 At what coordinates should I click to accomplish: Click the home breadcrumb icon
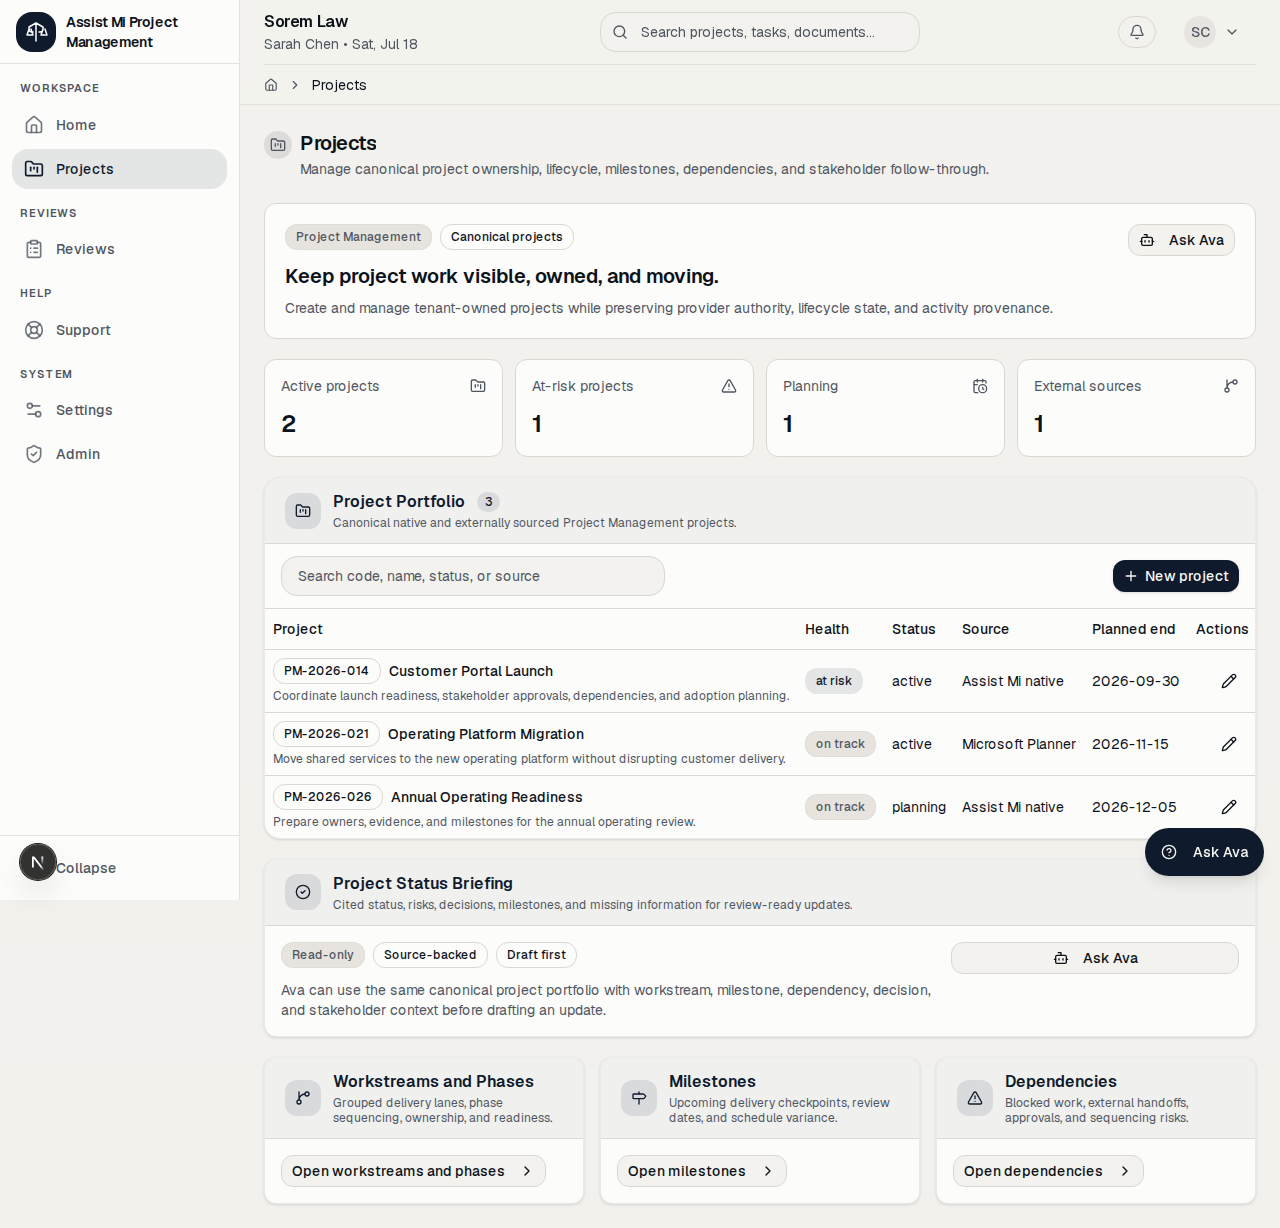coord(271,85)
